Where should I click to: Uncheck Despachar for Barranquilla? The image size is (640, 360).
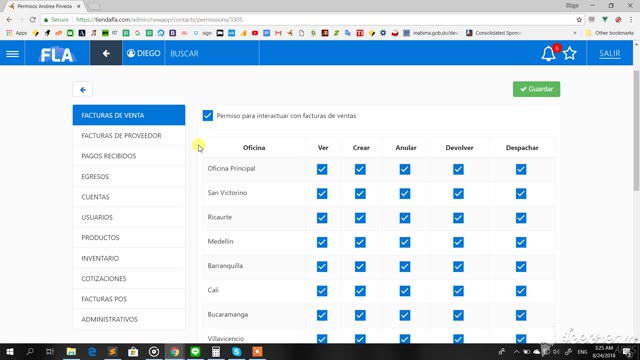pos(521,267)
